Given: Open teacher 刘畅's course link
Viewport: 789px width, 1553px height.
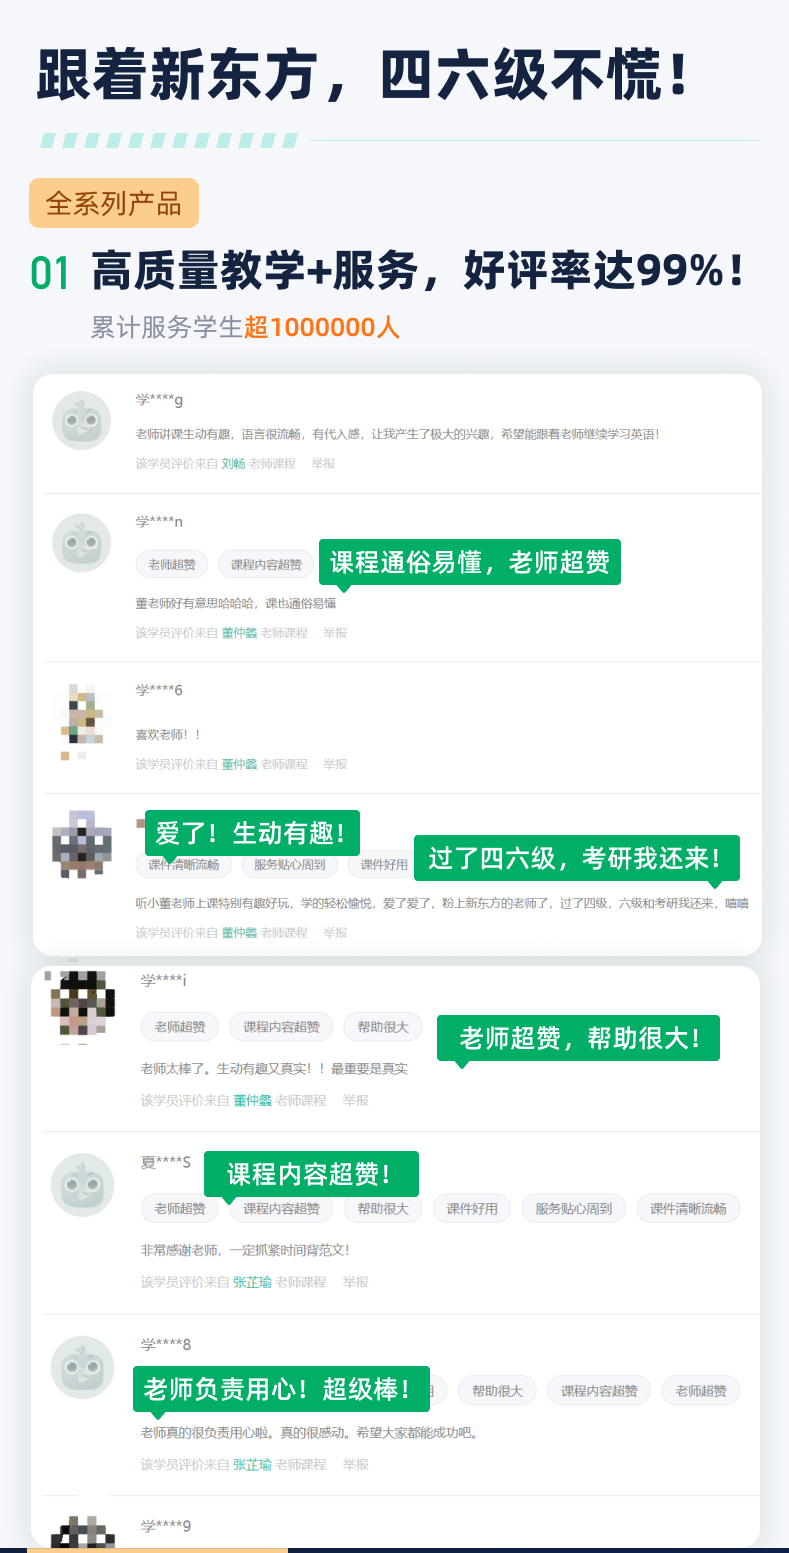Looking at the screenshot, I should pos(233,464).
